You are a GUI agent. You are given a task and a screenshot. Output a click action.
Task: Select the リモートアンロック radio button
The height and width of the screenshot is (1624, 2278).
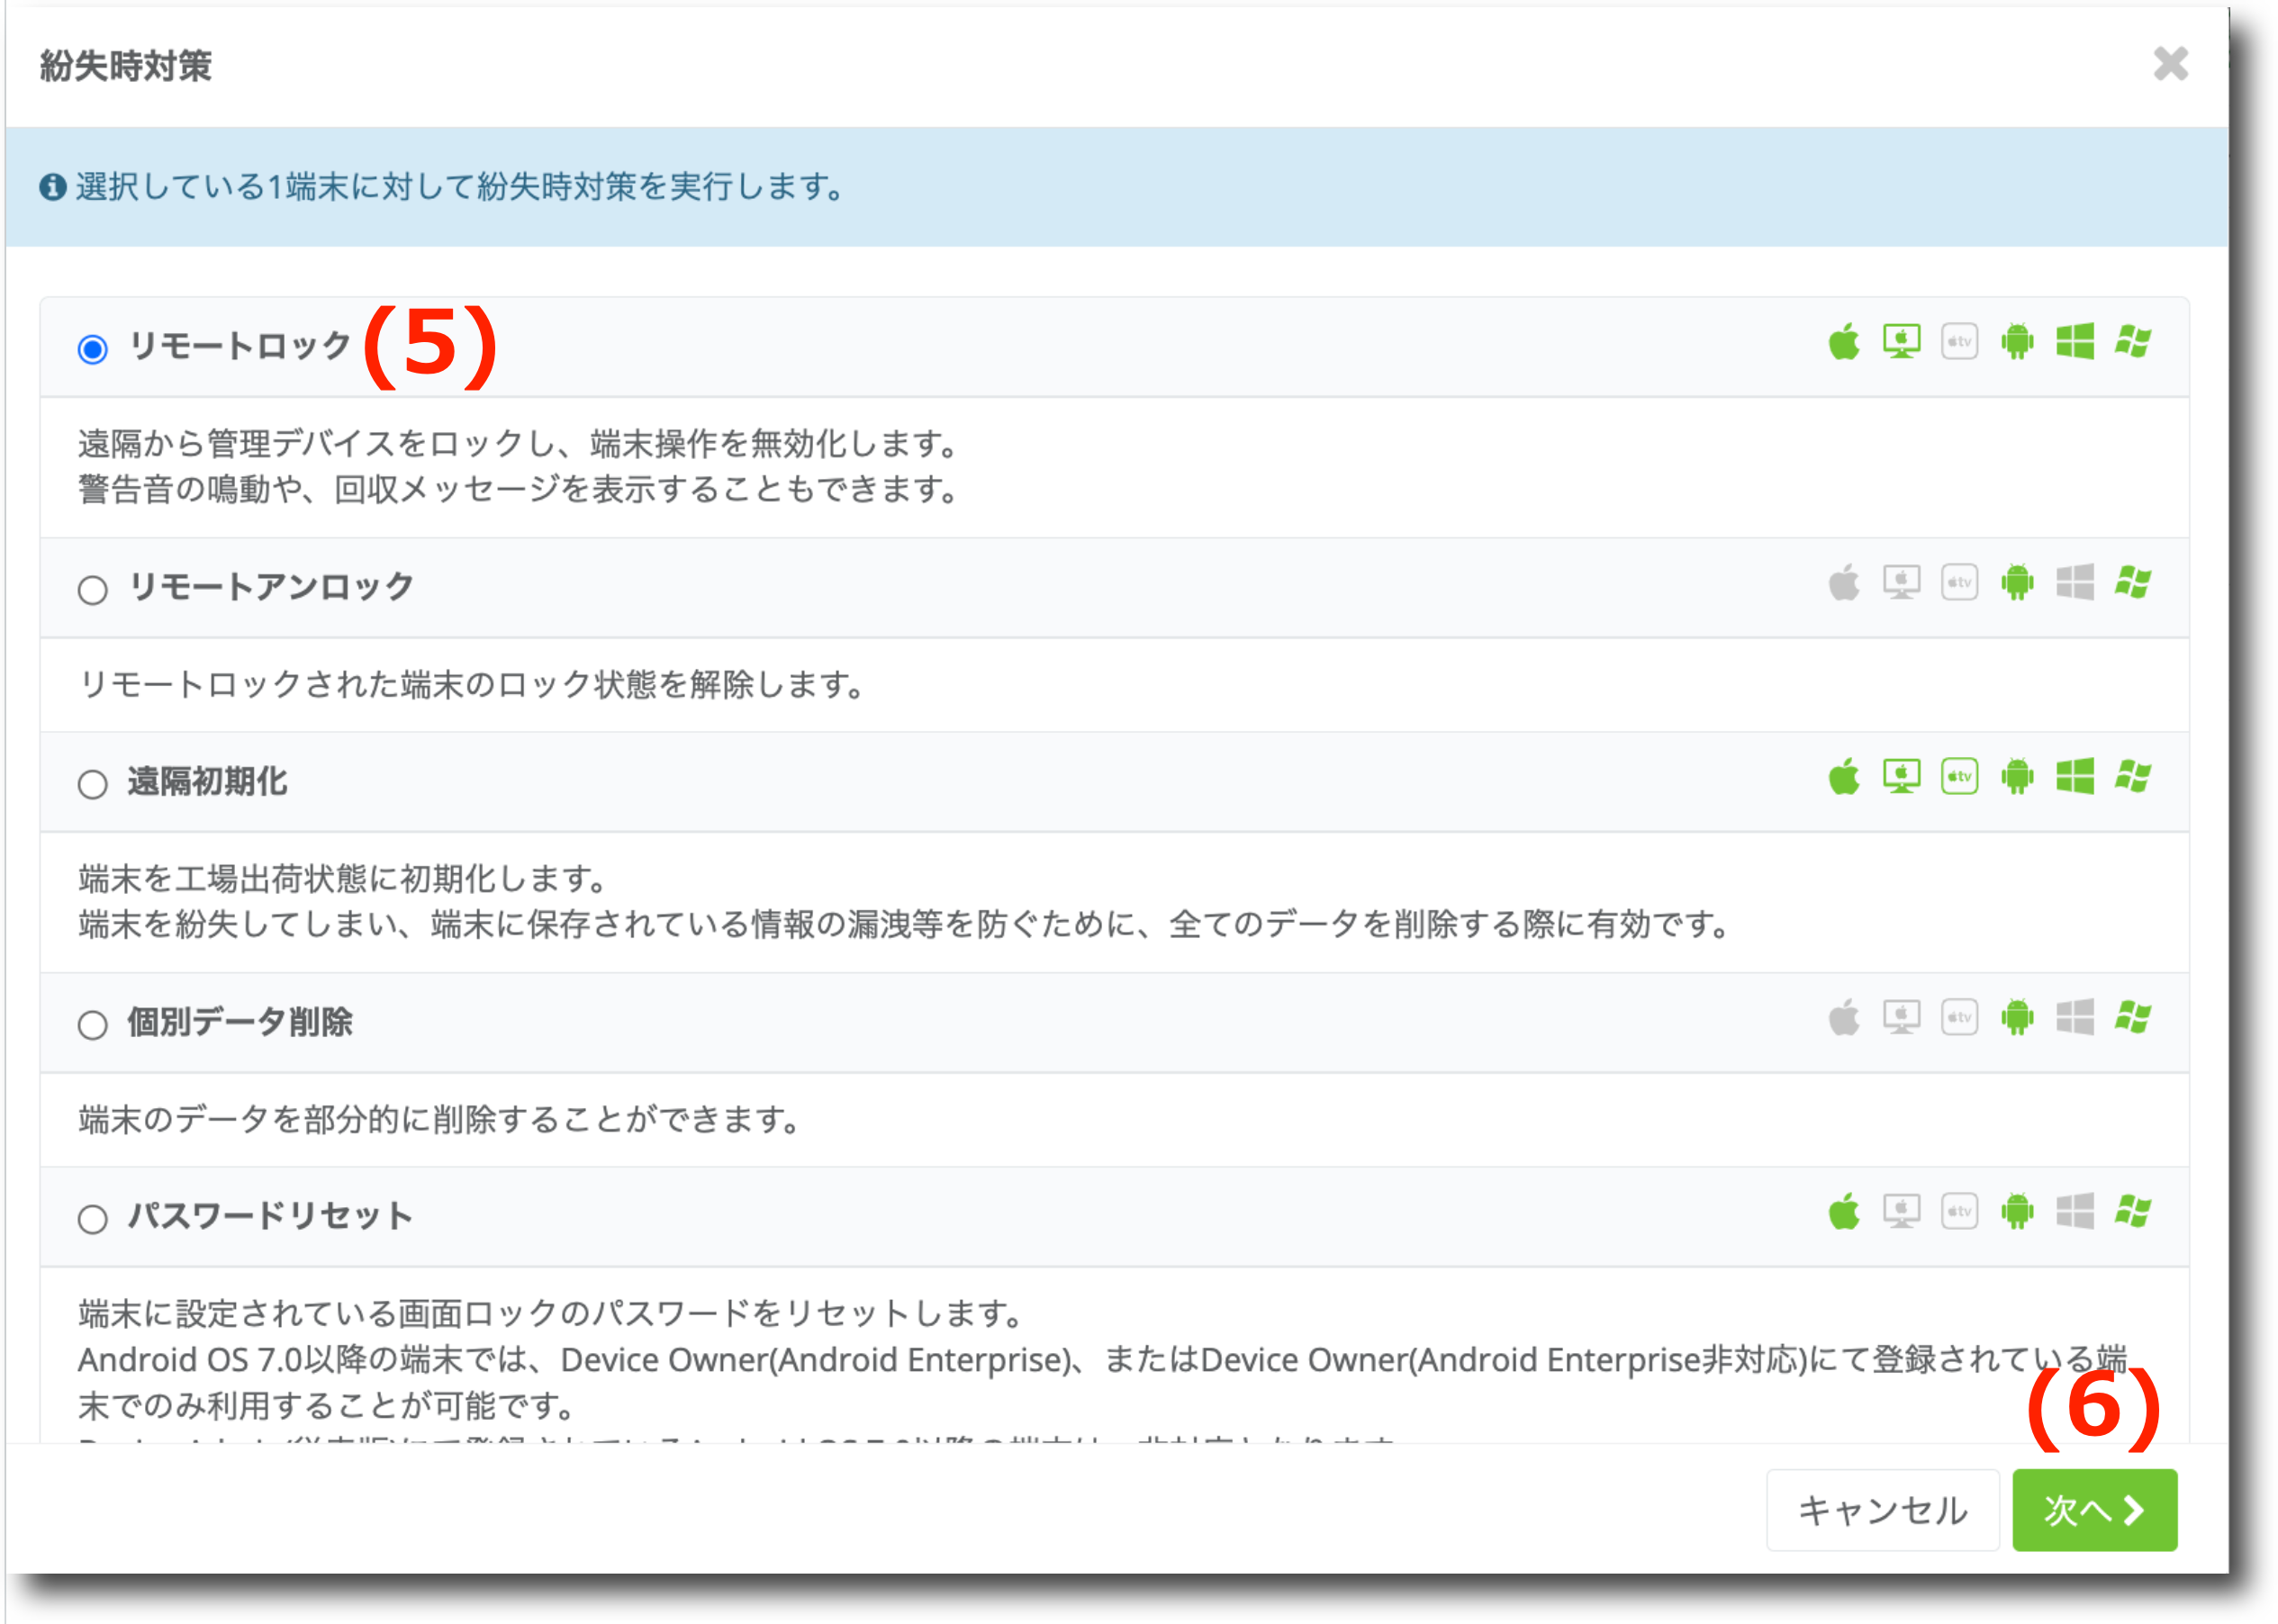coord(93,590)
